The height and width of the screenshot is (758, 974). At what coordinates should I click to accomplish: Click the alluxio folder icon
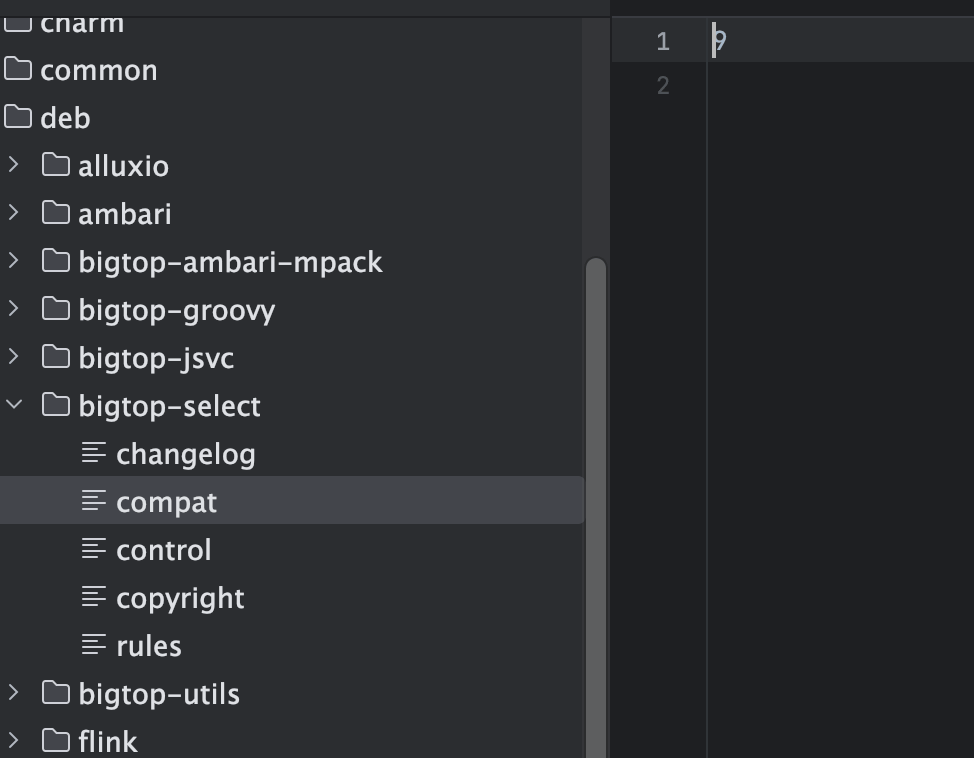click(56, 165)
